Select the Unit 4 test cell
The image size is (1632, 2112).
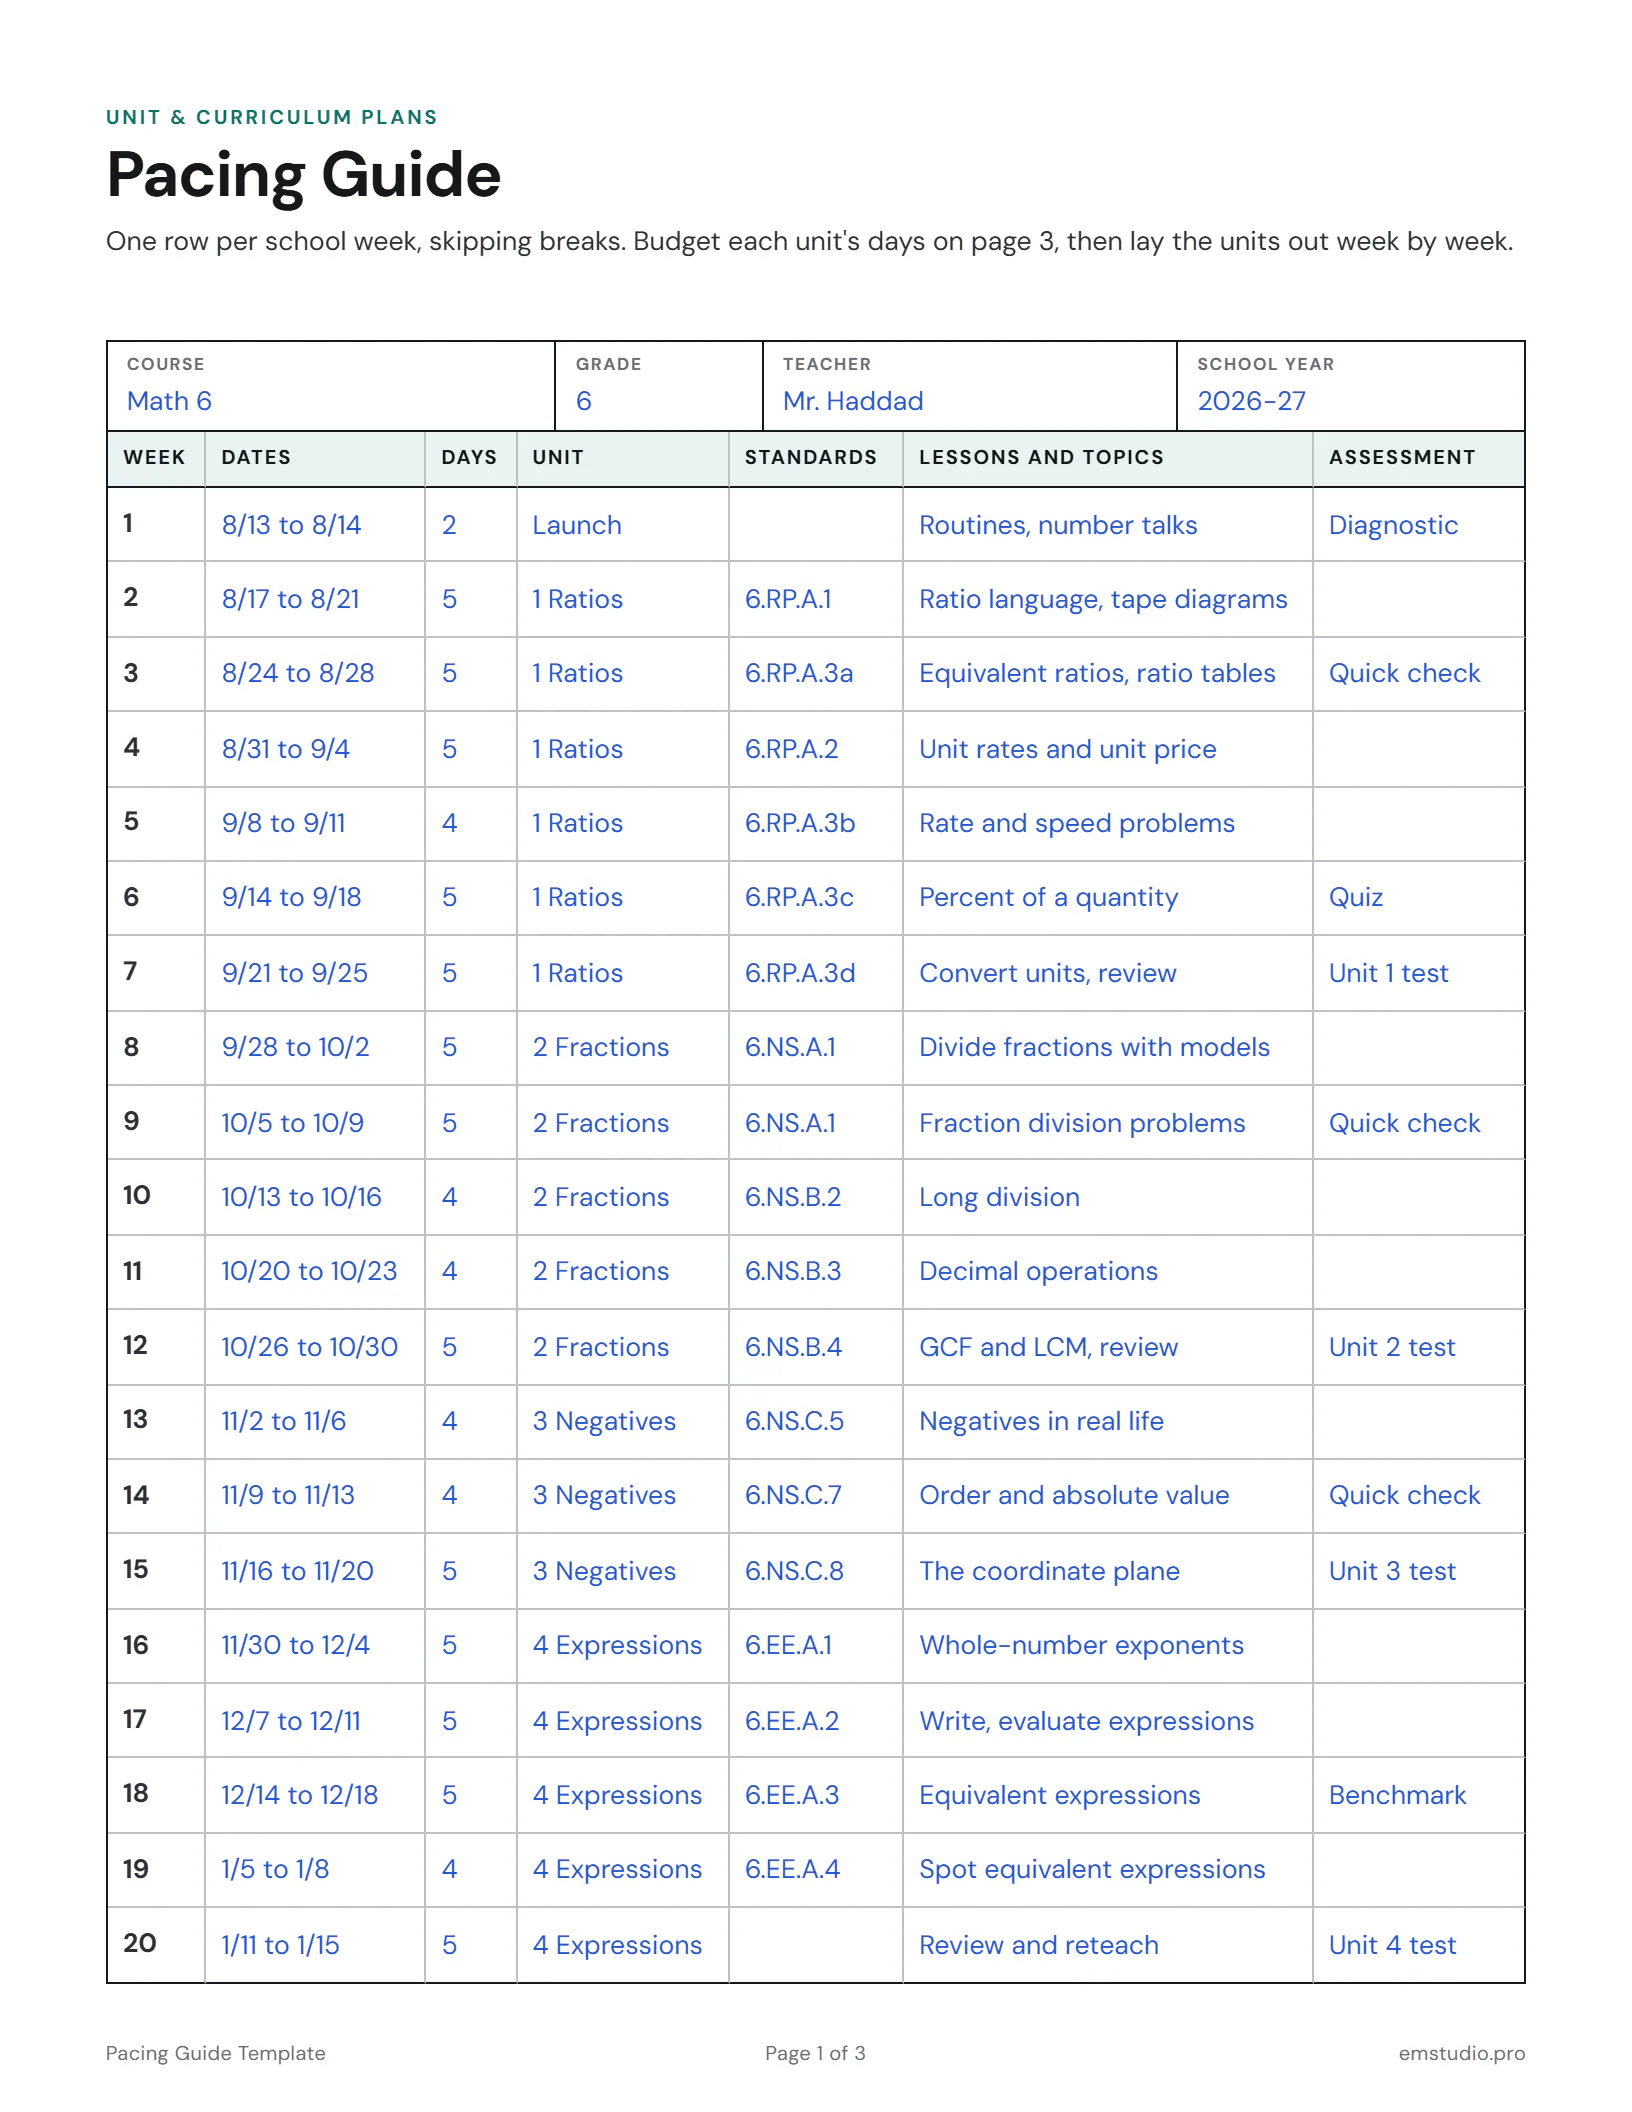[x=1419, y=1945]
